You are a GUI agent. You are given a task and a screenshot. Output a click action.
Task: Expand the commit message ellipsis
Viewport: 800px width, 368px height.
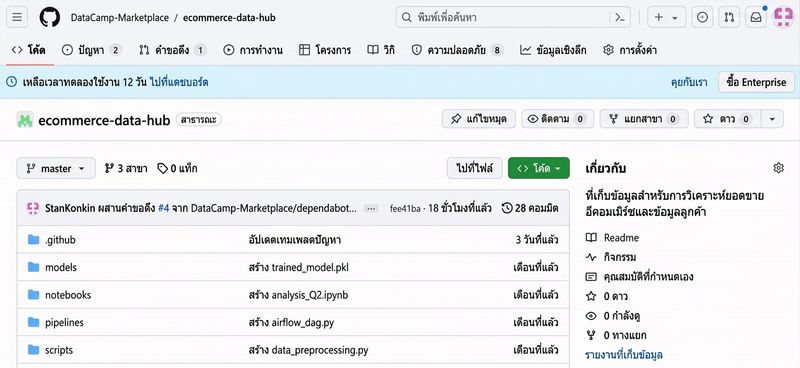tap(371, 208)
